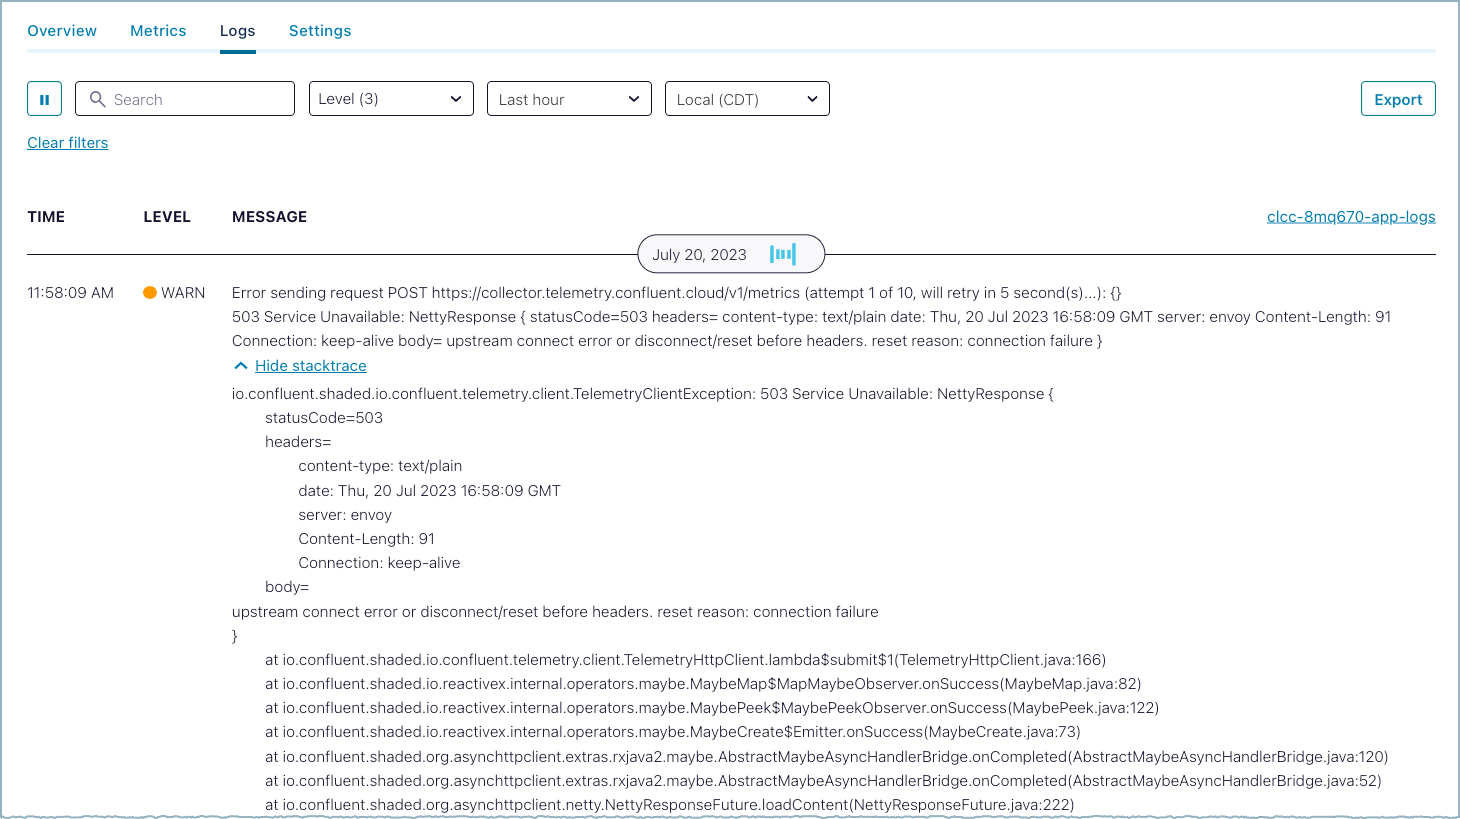The image size is (1460, 819).
Task: Click the July 20, 2023 date label
Action: (x=699, y=255)
